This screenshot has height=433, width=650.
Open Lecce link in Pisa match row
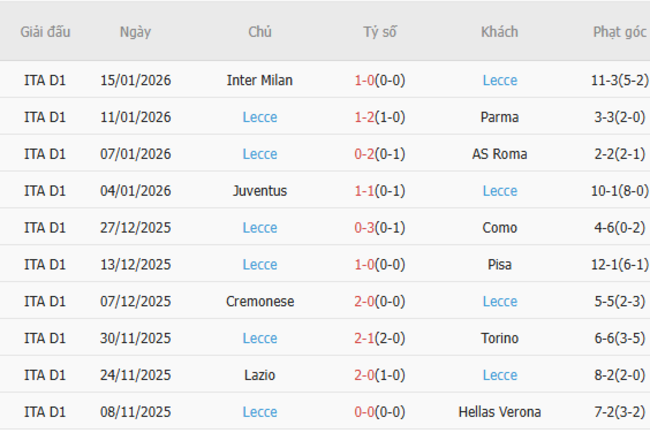pos(260,265)
